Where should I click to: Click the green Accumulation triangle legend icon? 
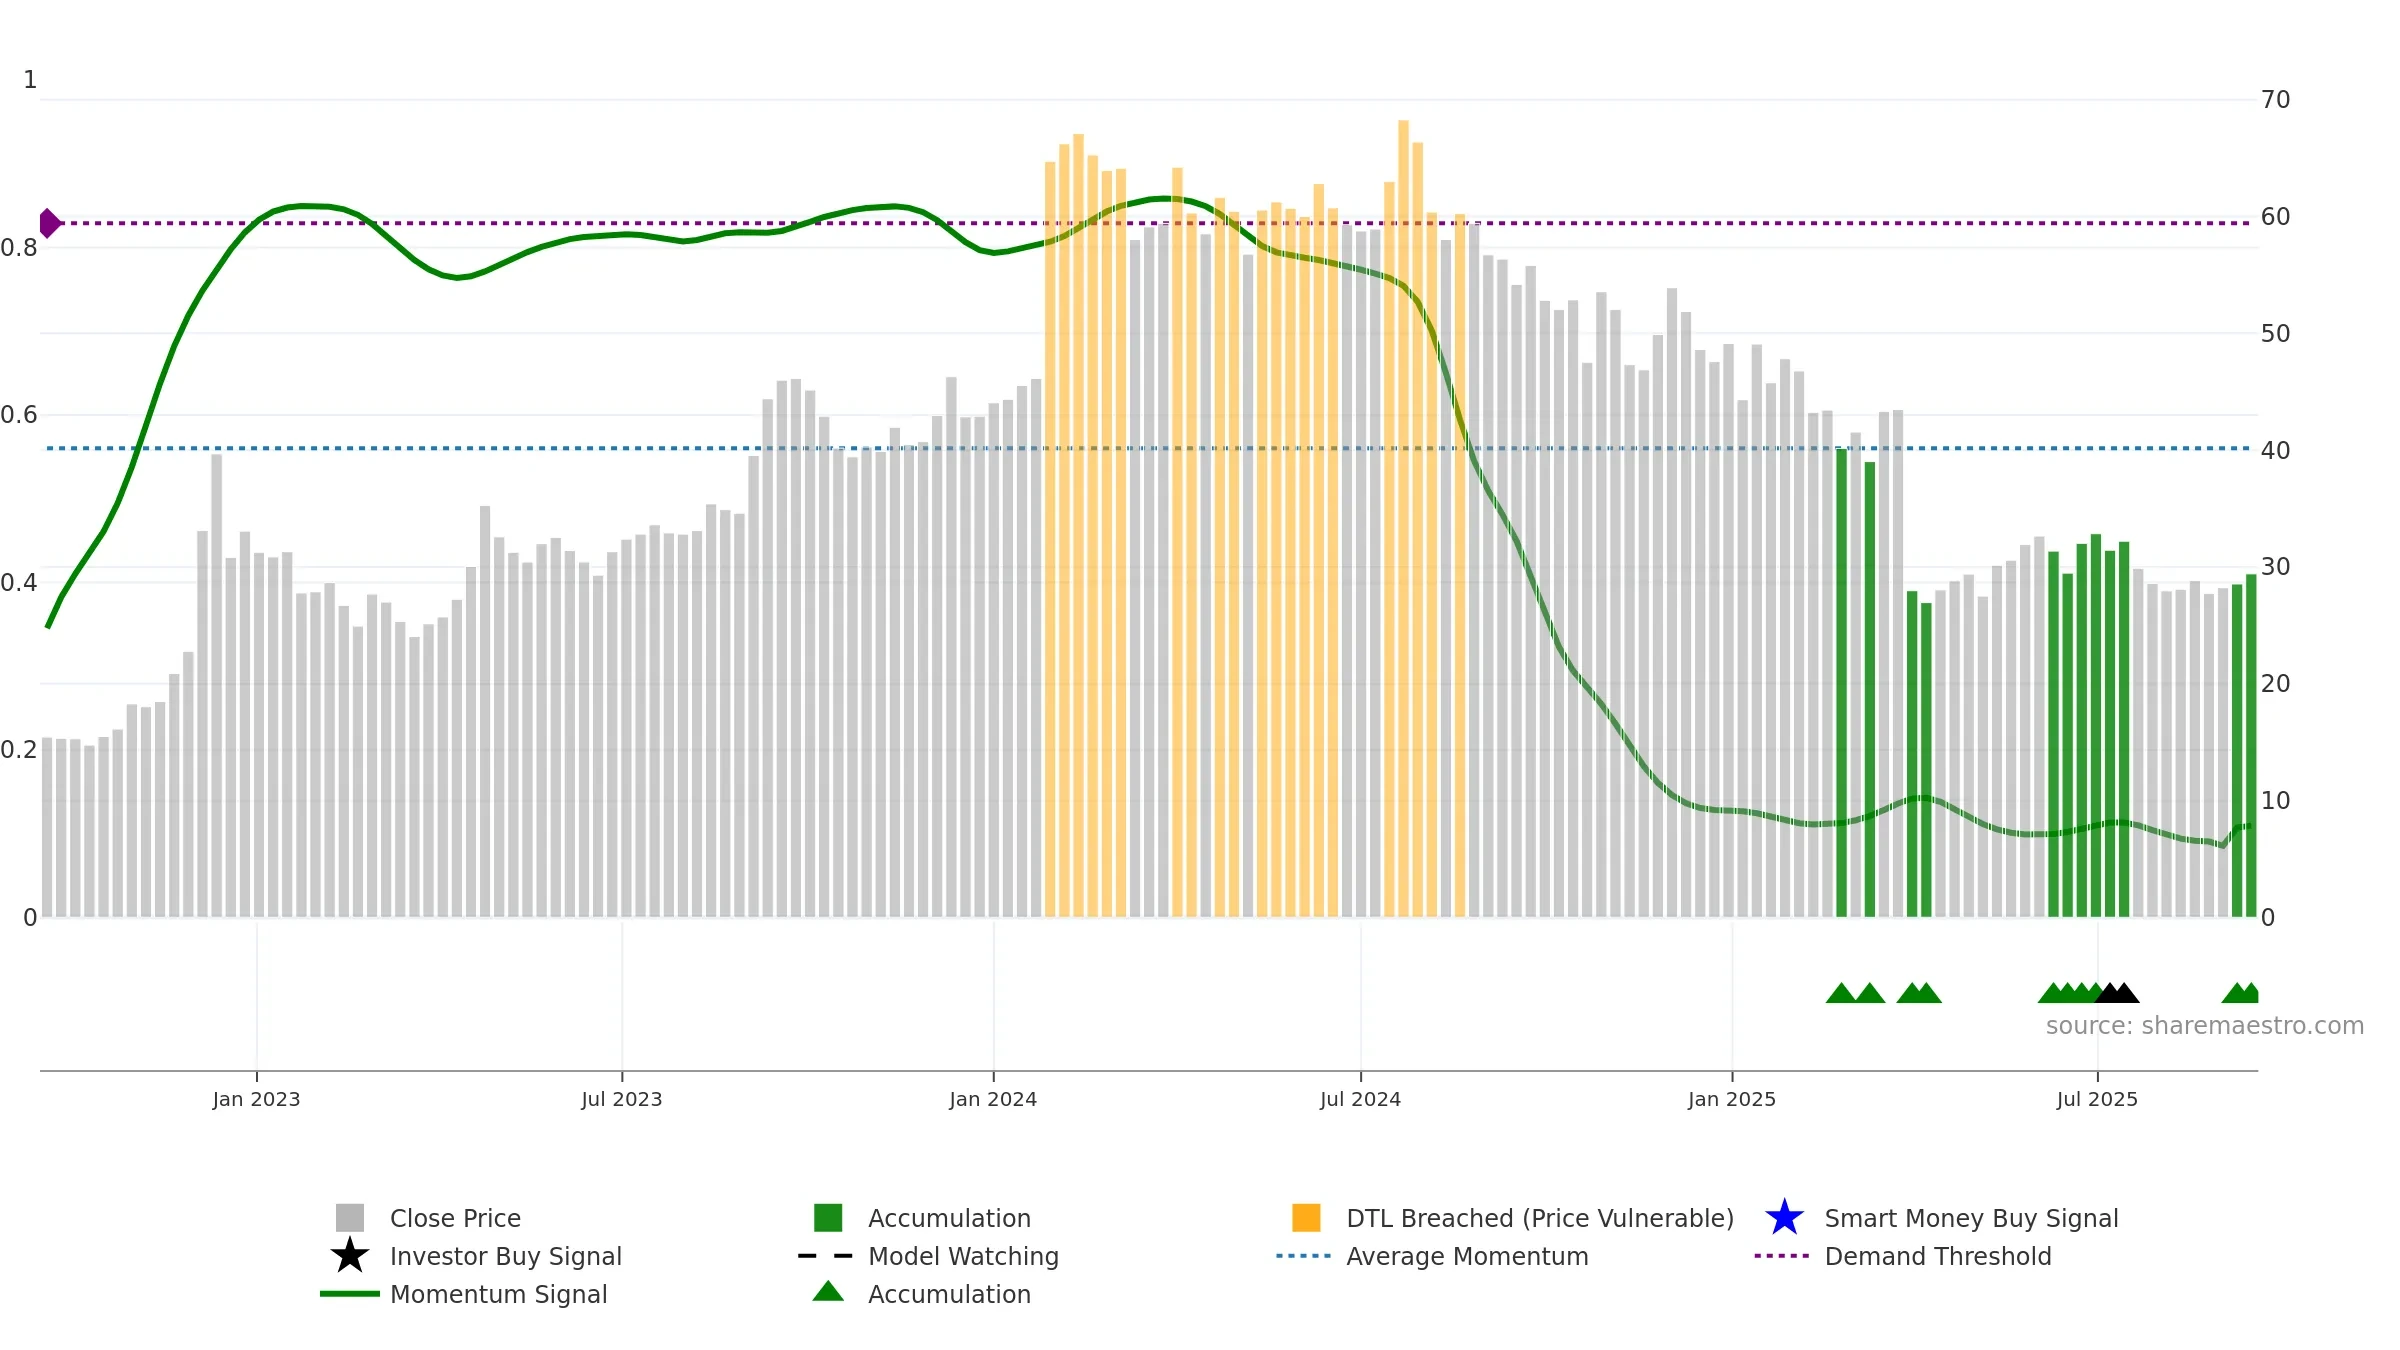(x=828, y=1292)
